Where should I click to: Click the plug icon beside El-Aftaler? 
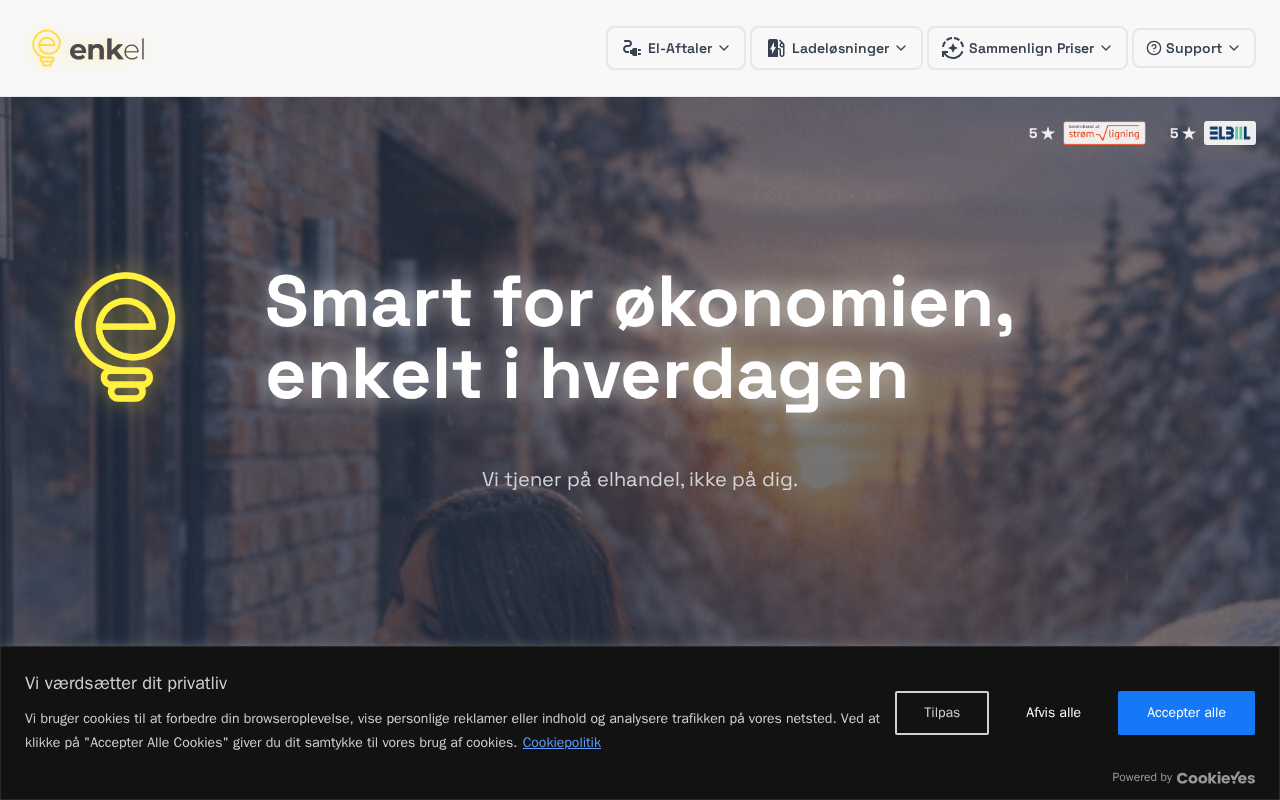click(631, 48)
